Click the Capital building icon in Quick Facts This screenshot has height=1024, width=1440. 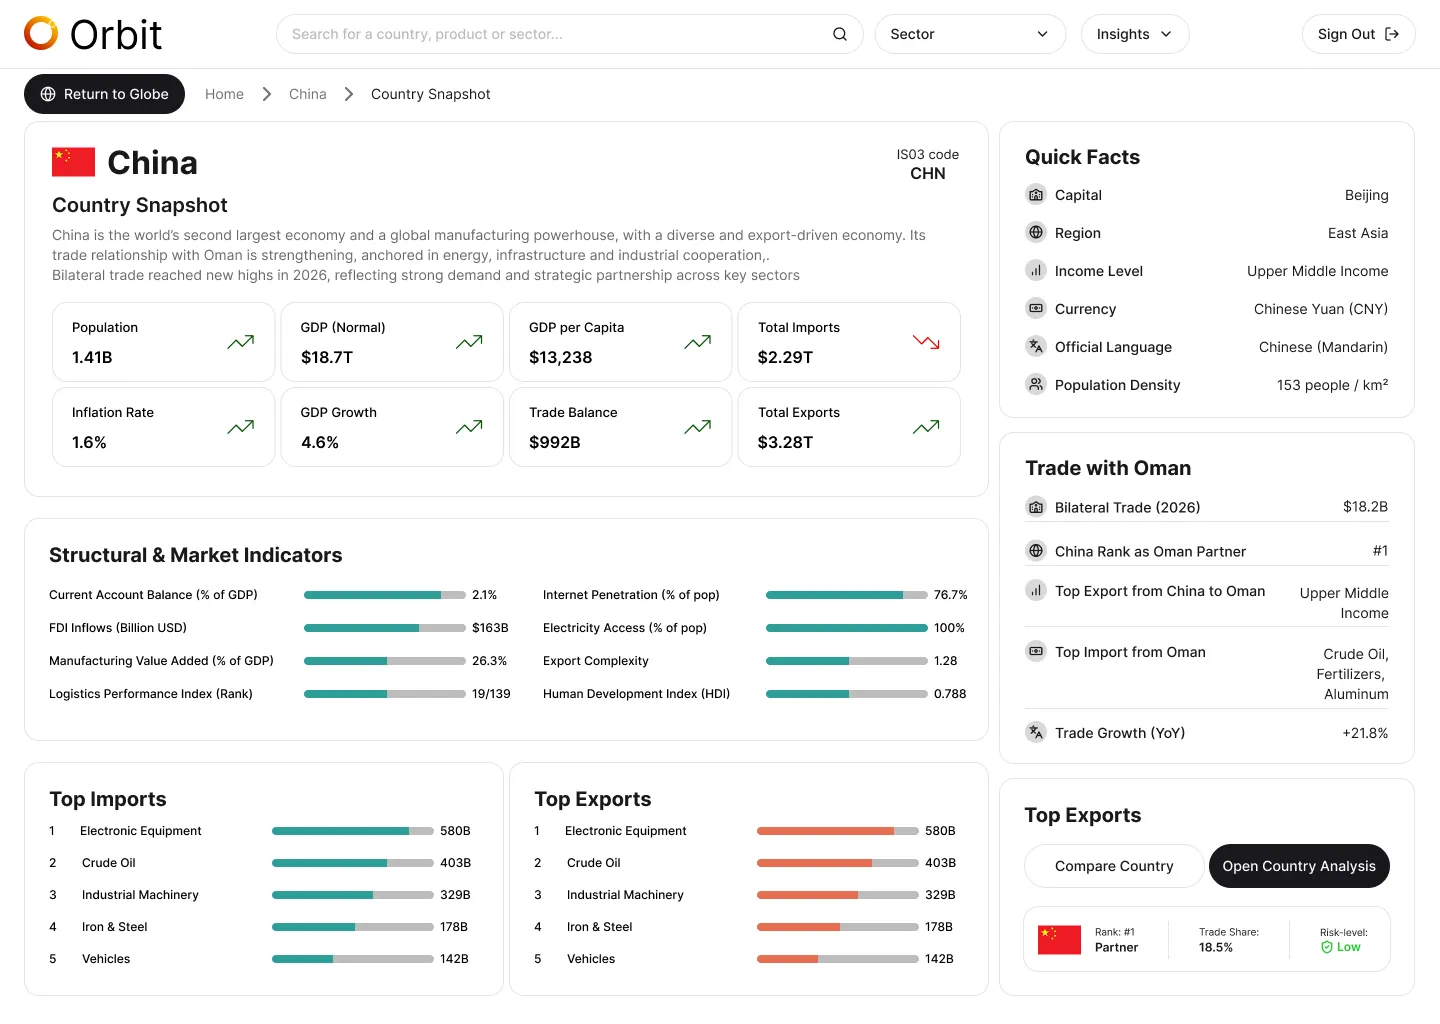(1036, 195)
